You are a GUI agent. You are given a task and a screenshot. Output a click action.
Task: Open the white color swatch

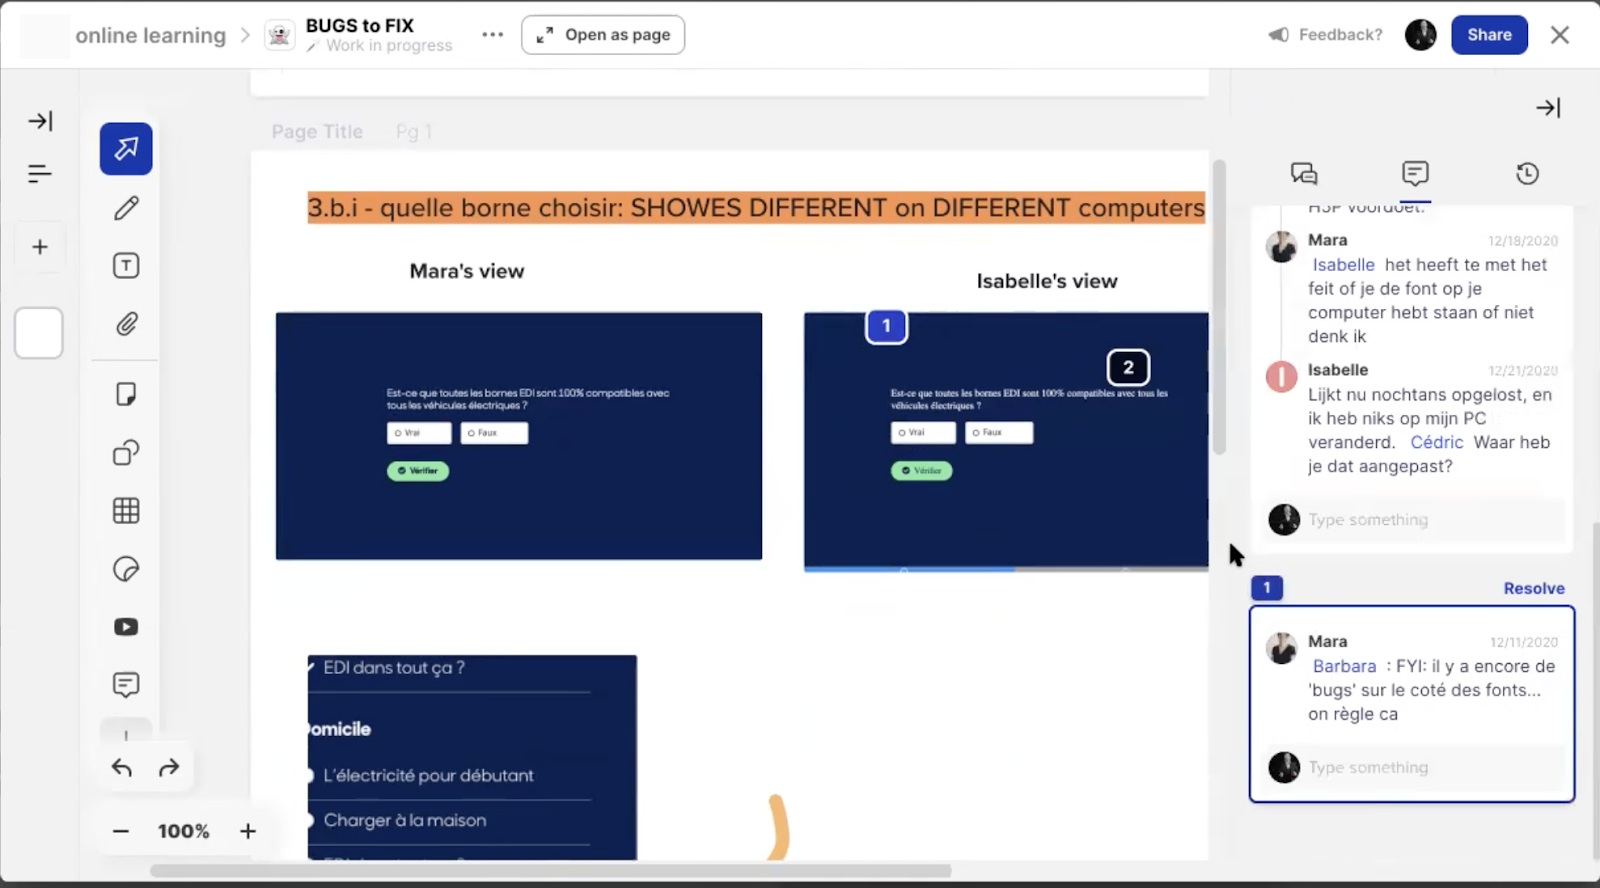pyautogui.click(x=39, y=333)
